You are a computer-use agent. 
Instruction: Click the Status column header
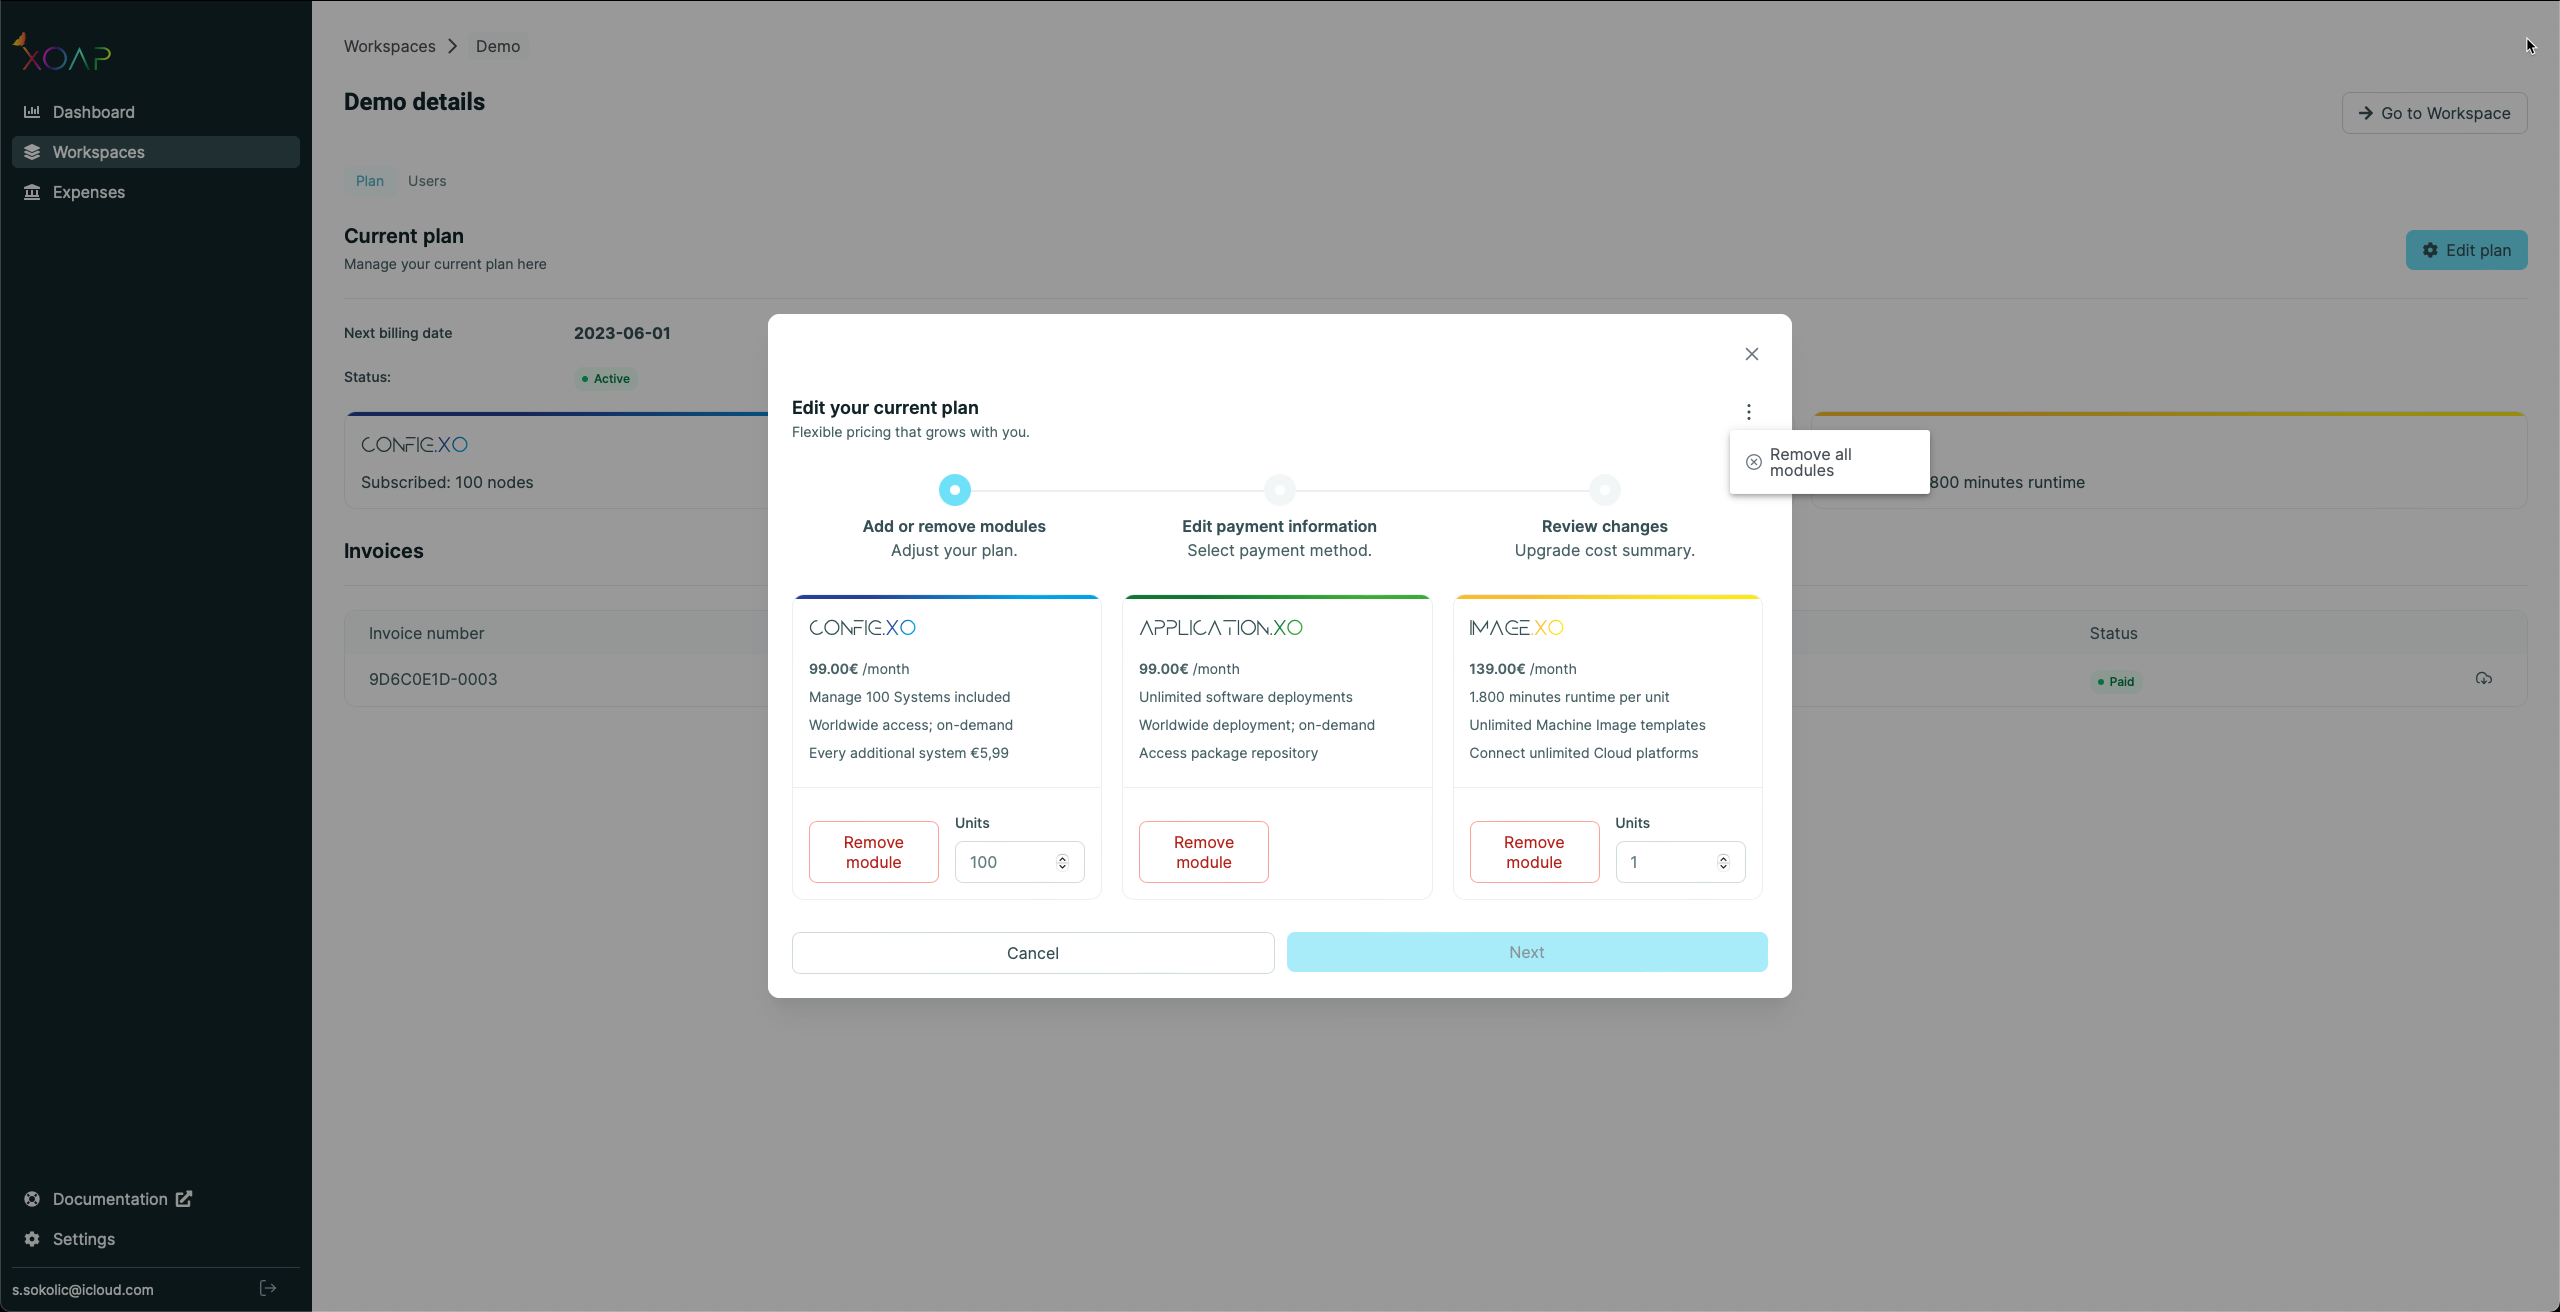pyautogui.click(x=2113, y=633)
